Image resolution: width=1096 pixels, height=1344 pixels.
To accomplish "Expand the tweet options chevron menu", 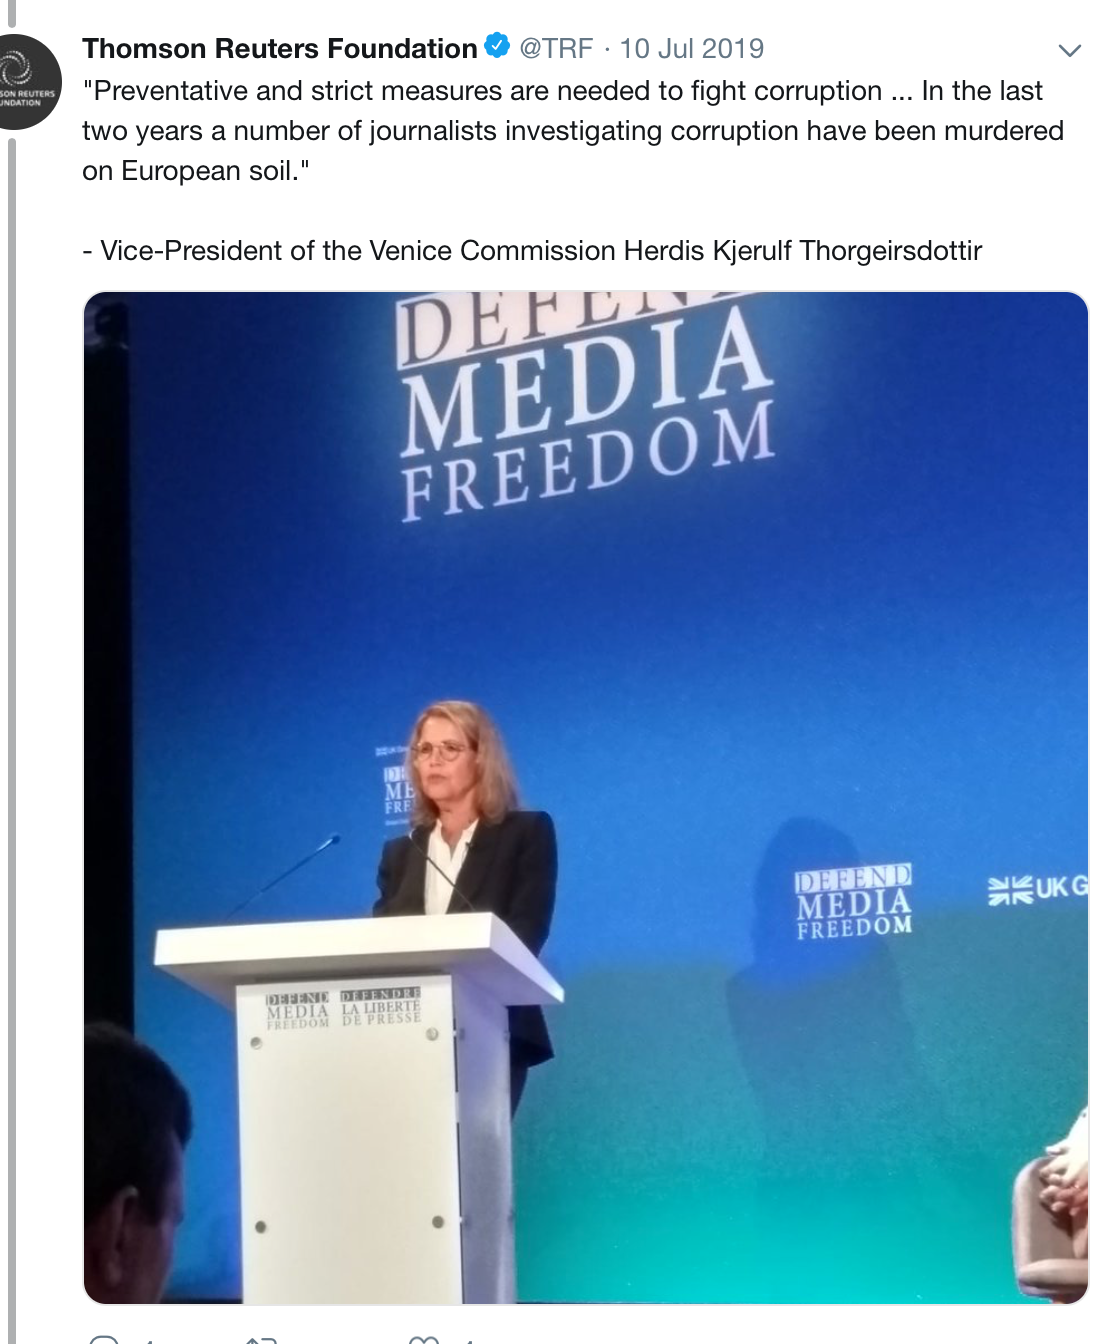I will (1069, 50).
